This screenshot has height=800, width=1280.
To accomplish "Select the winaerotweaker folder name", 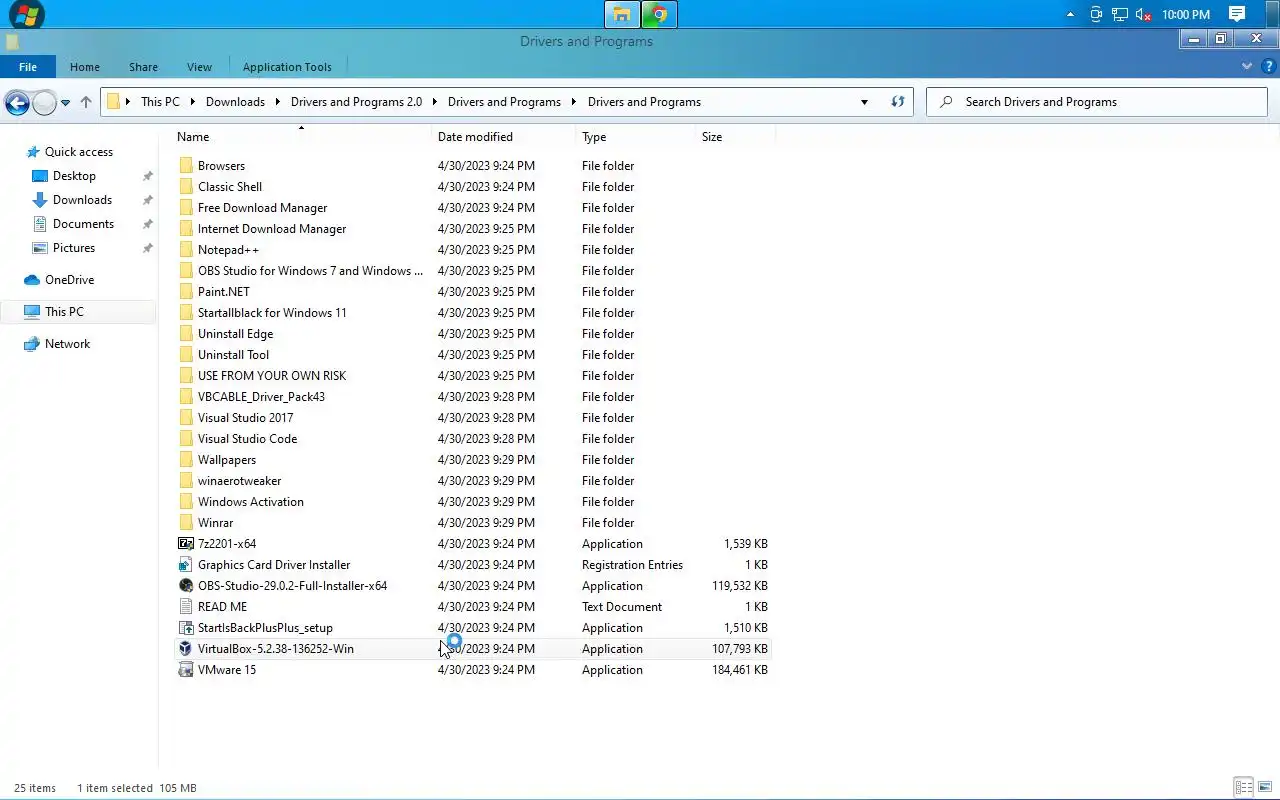I will 240,481.
